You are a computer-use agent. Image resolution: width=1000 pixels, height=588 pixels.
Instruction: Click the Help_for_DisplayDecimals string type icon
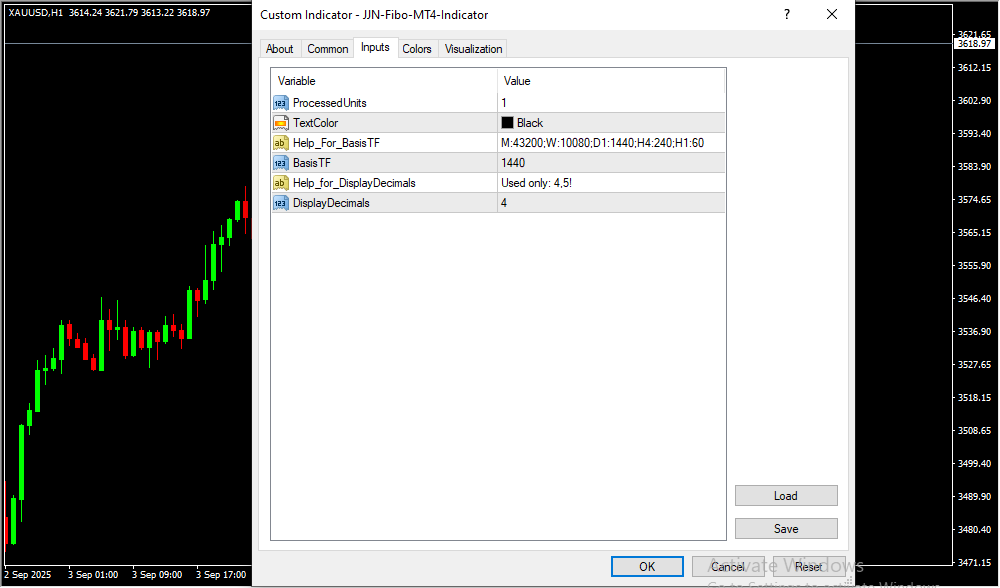[280, 183]
